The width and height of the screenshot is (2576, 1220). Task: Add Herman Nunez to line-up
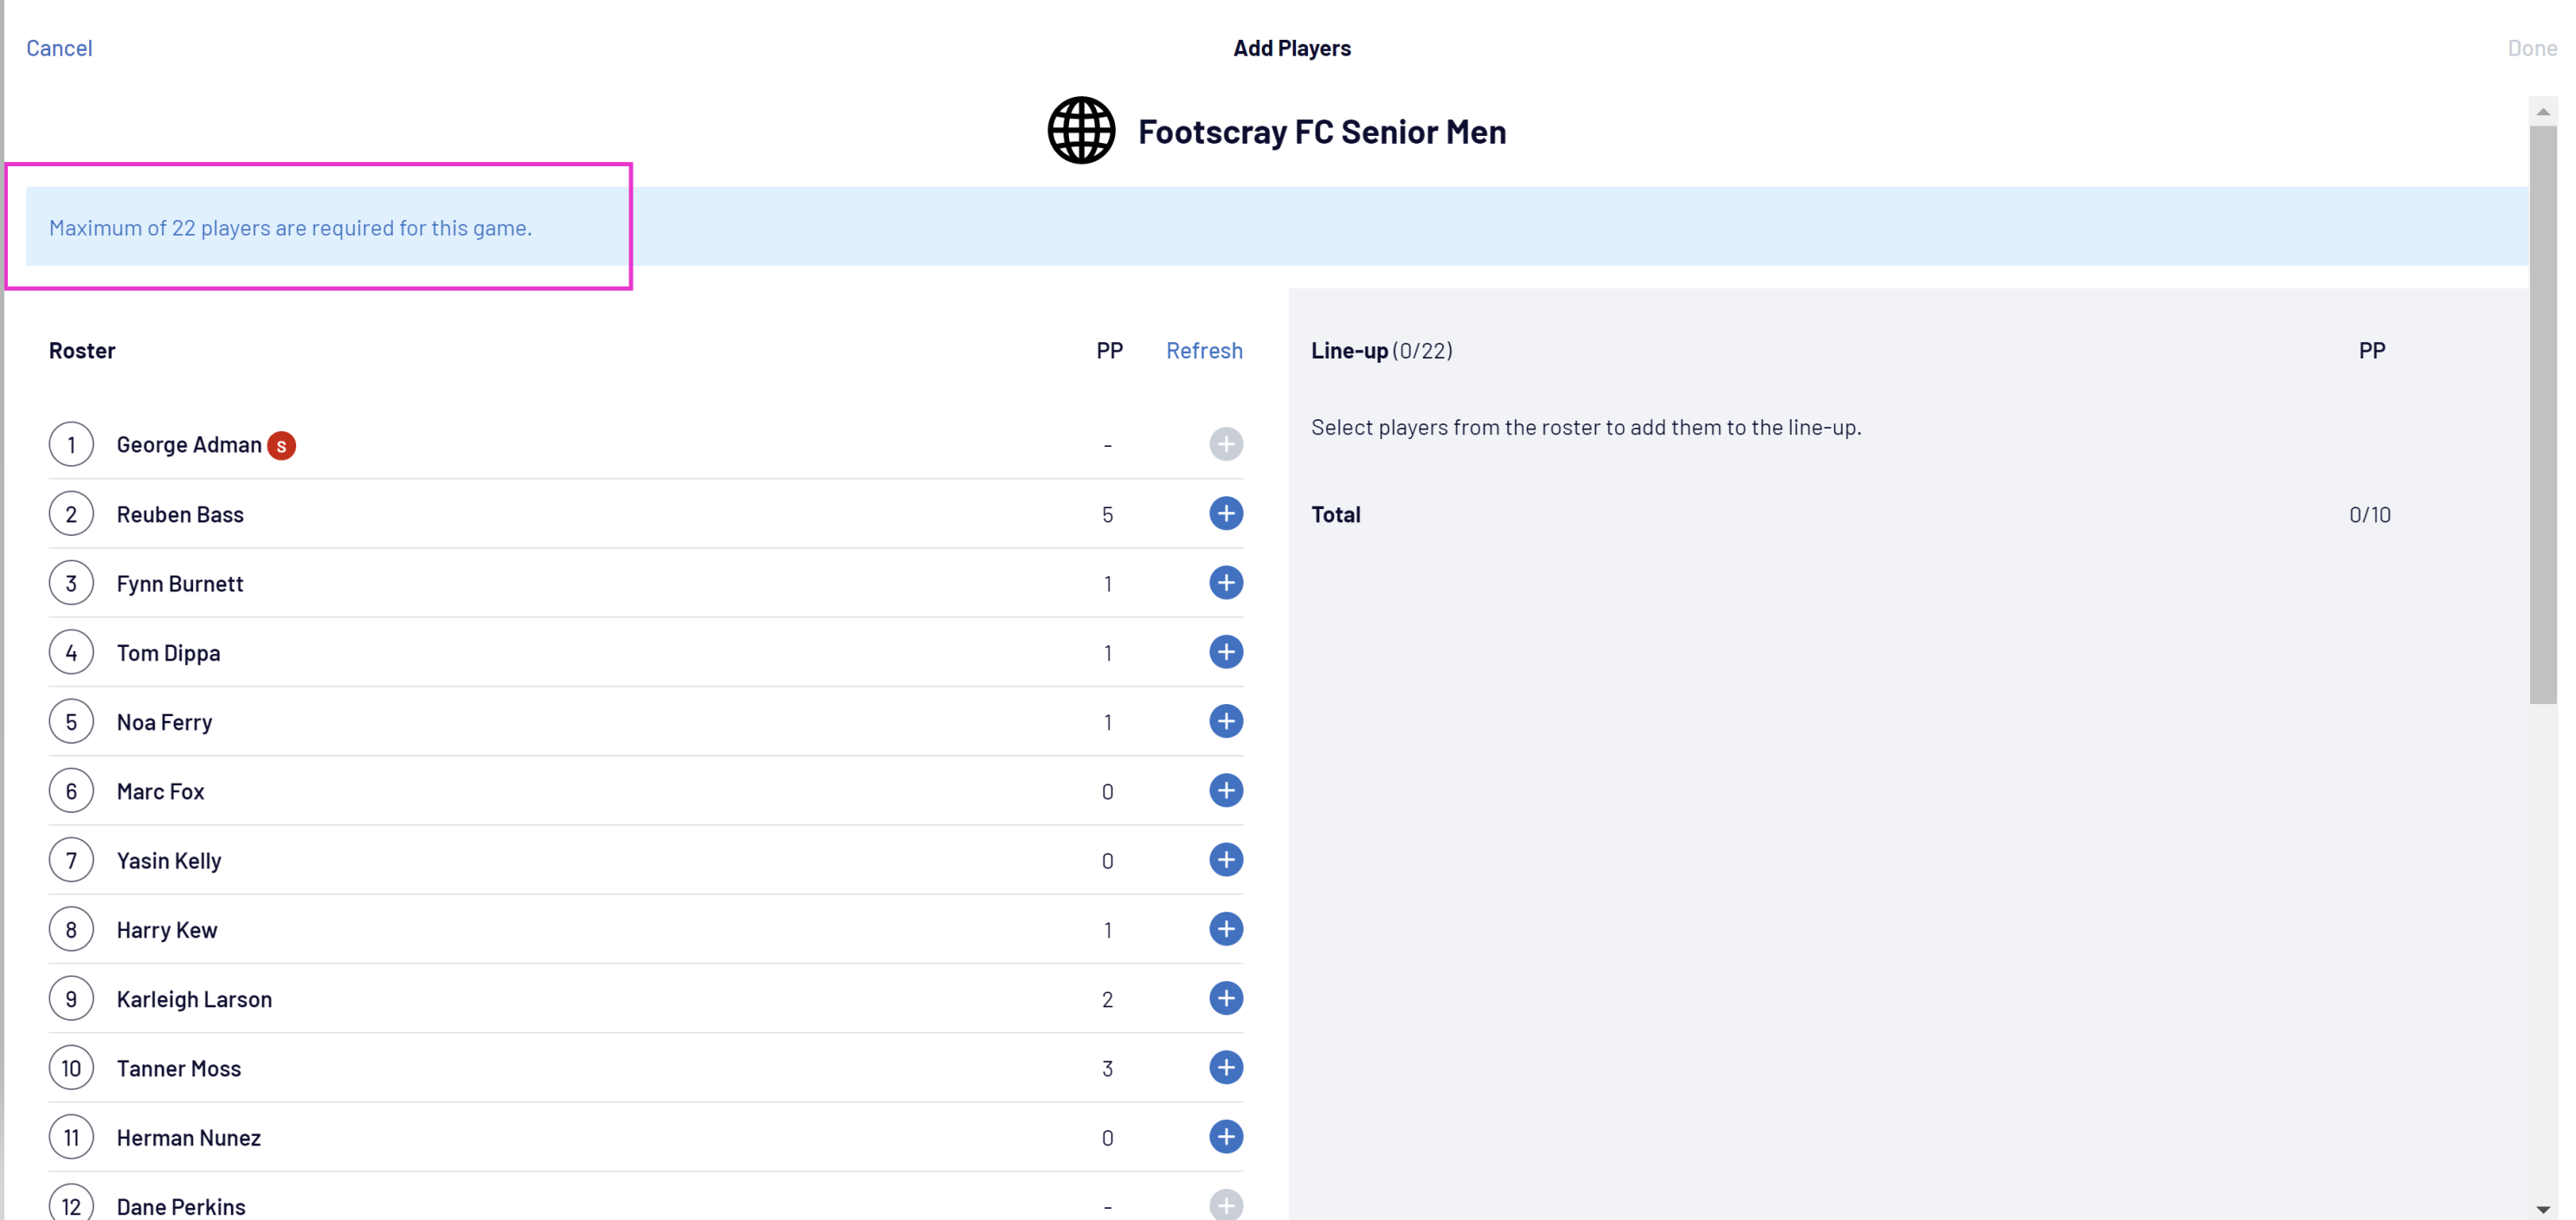[1225, 1137]
